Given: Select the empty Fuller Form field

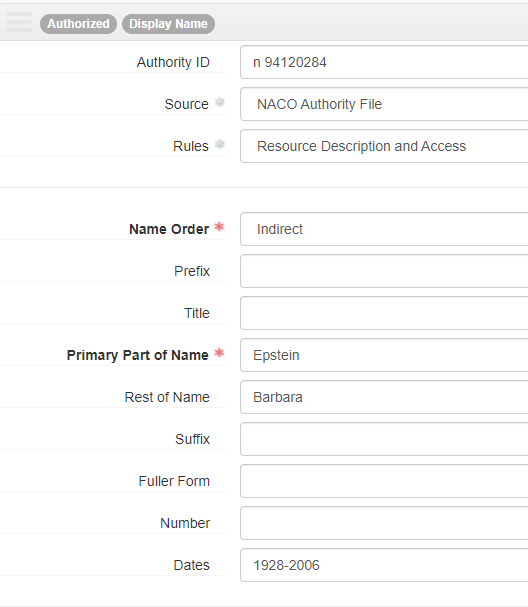Looking at the screenshot, I should pos(384,481).
